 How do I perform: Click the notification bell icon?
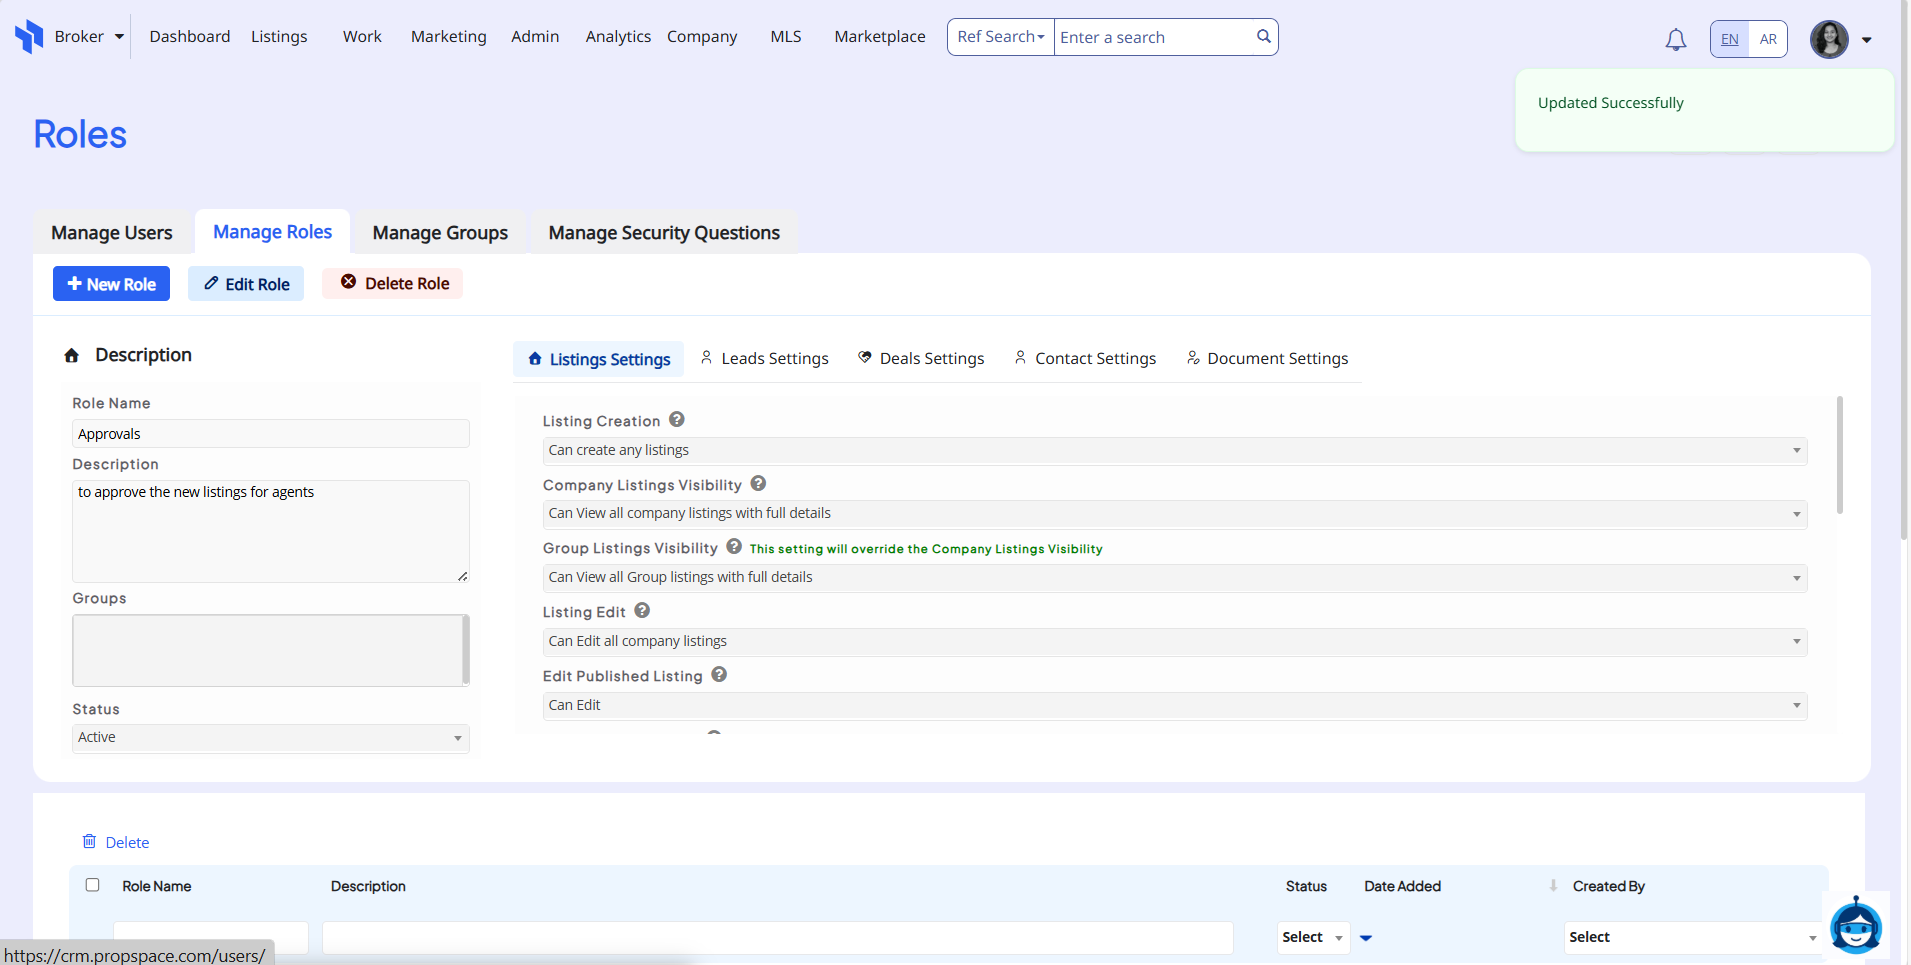pos(1675,39)
